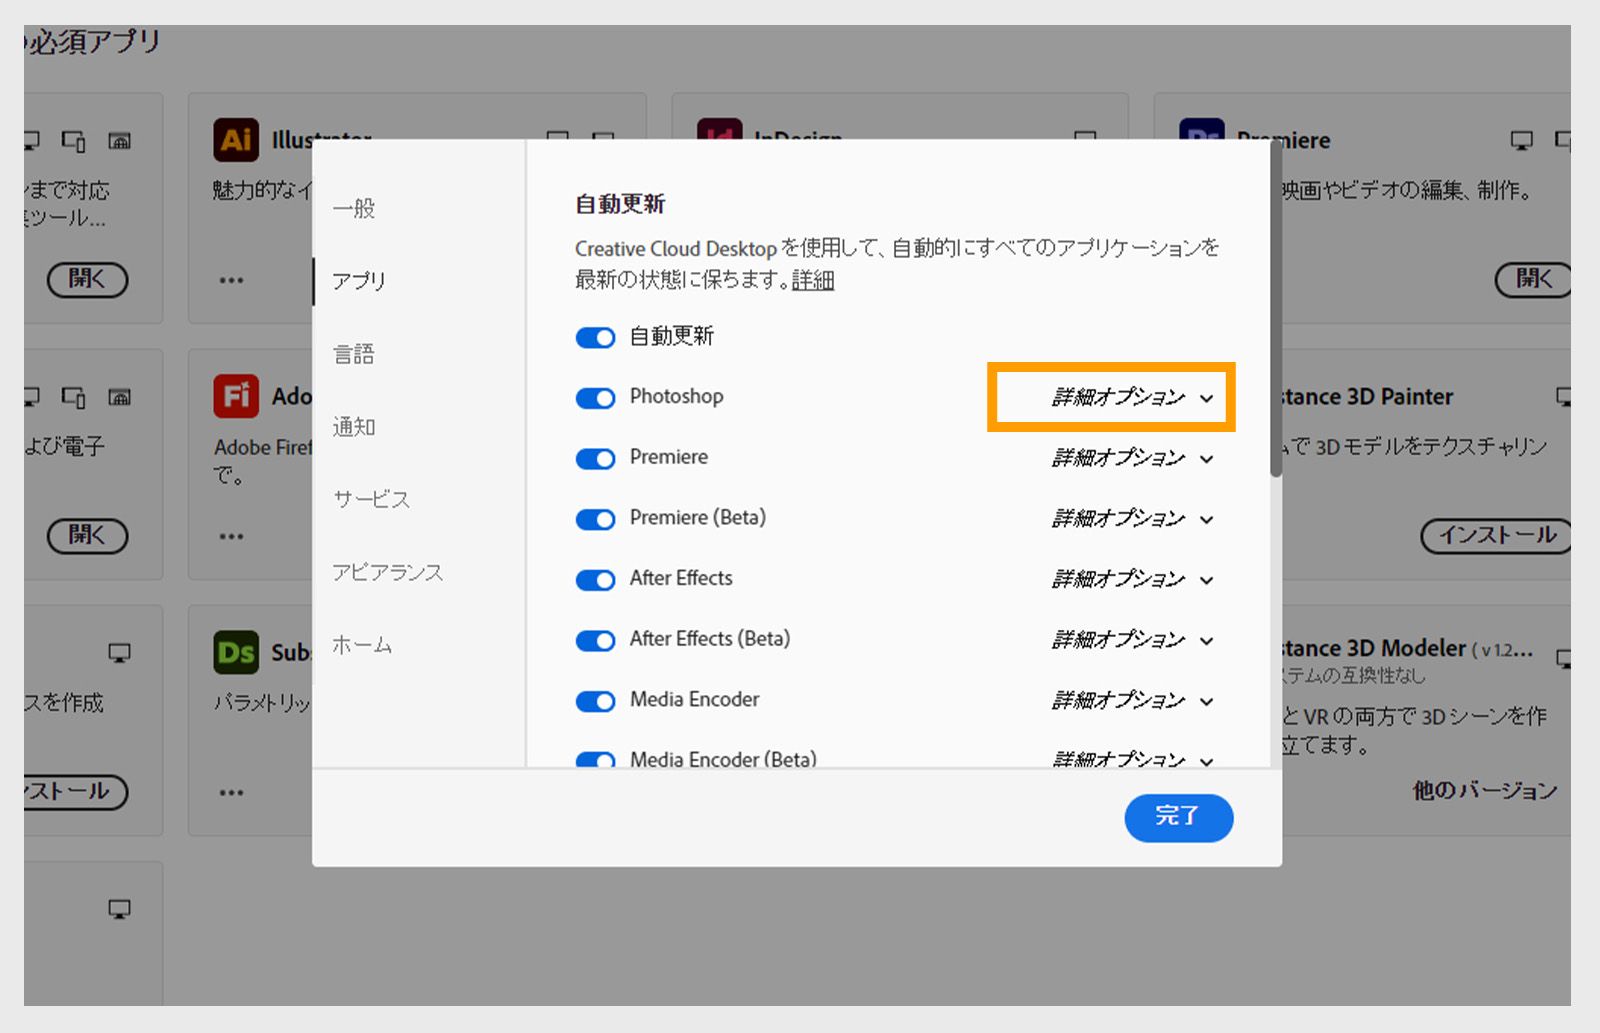This screenshot has width=1600, height=1033.
Task: Expand 詳細オプション for After Effects
Action: click(1132, 579)
